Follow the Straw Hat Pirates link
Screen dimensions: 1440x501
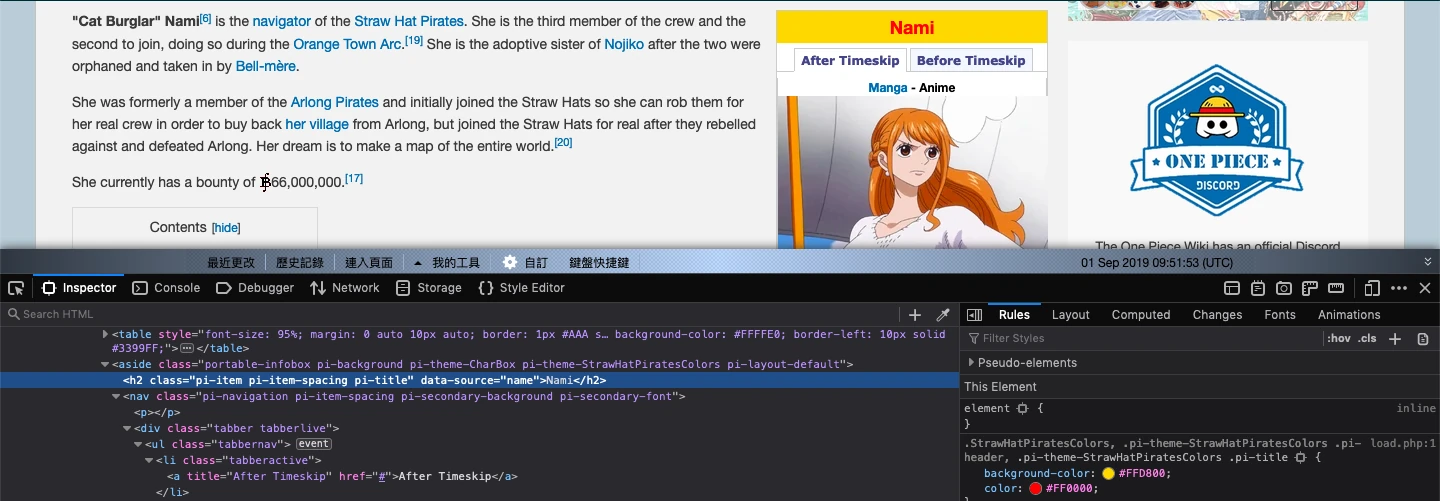click(x=409, y=21)
